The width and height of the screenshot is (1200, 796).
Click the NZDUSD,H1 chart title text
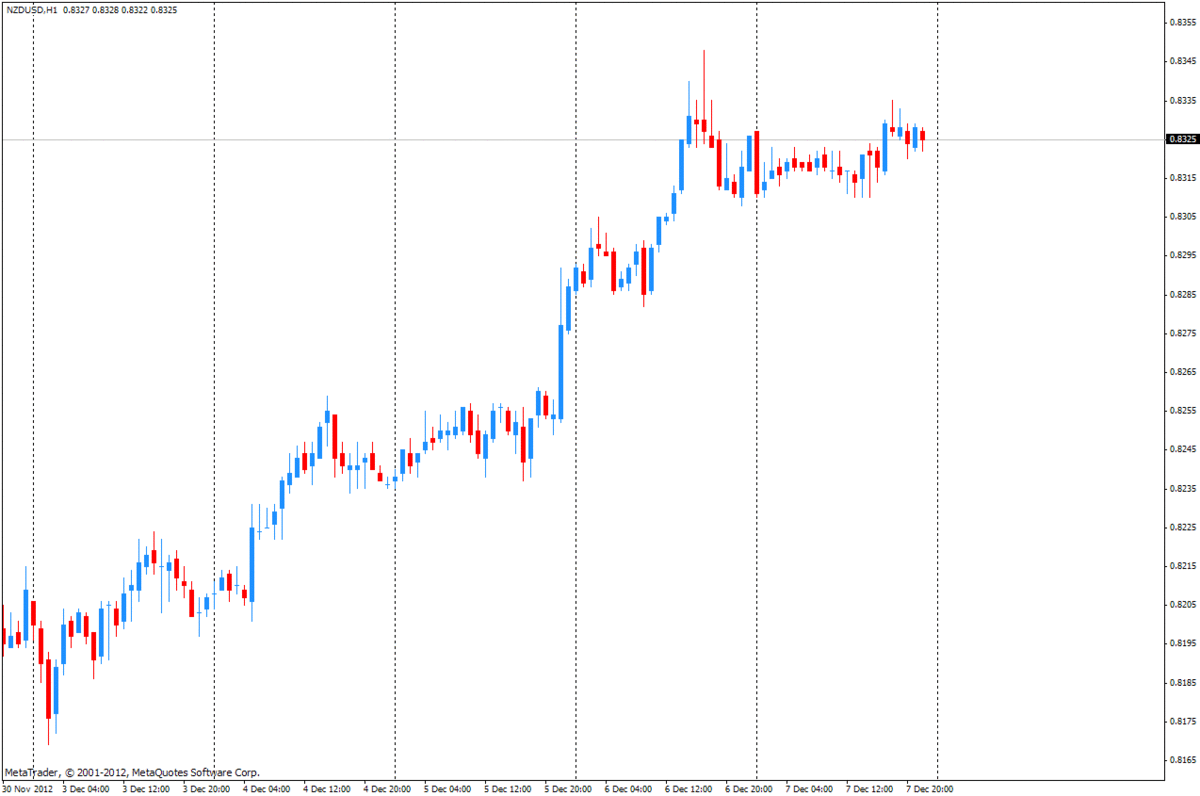pos(30,10)
